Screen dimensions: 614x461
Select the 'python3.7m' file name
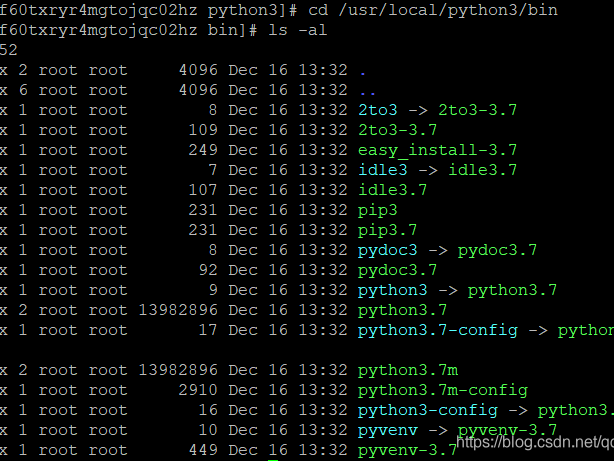pyautogui.click(x=408, y=371)
